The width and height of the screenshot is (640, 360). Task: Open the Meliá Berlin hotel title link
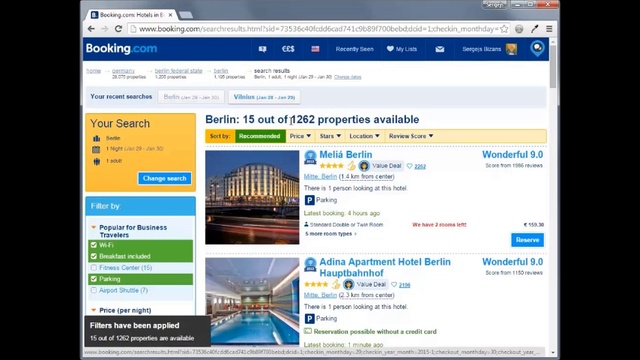coord(346,155)
